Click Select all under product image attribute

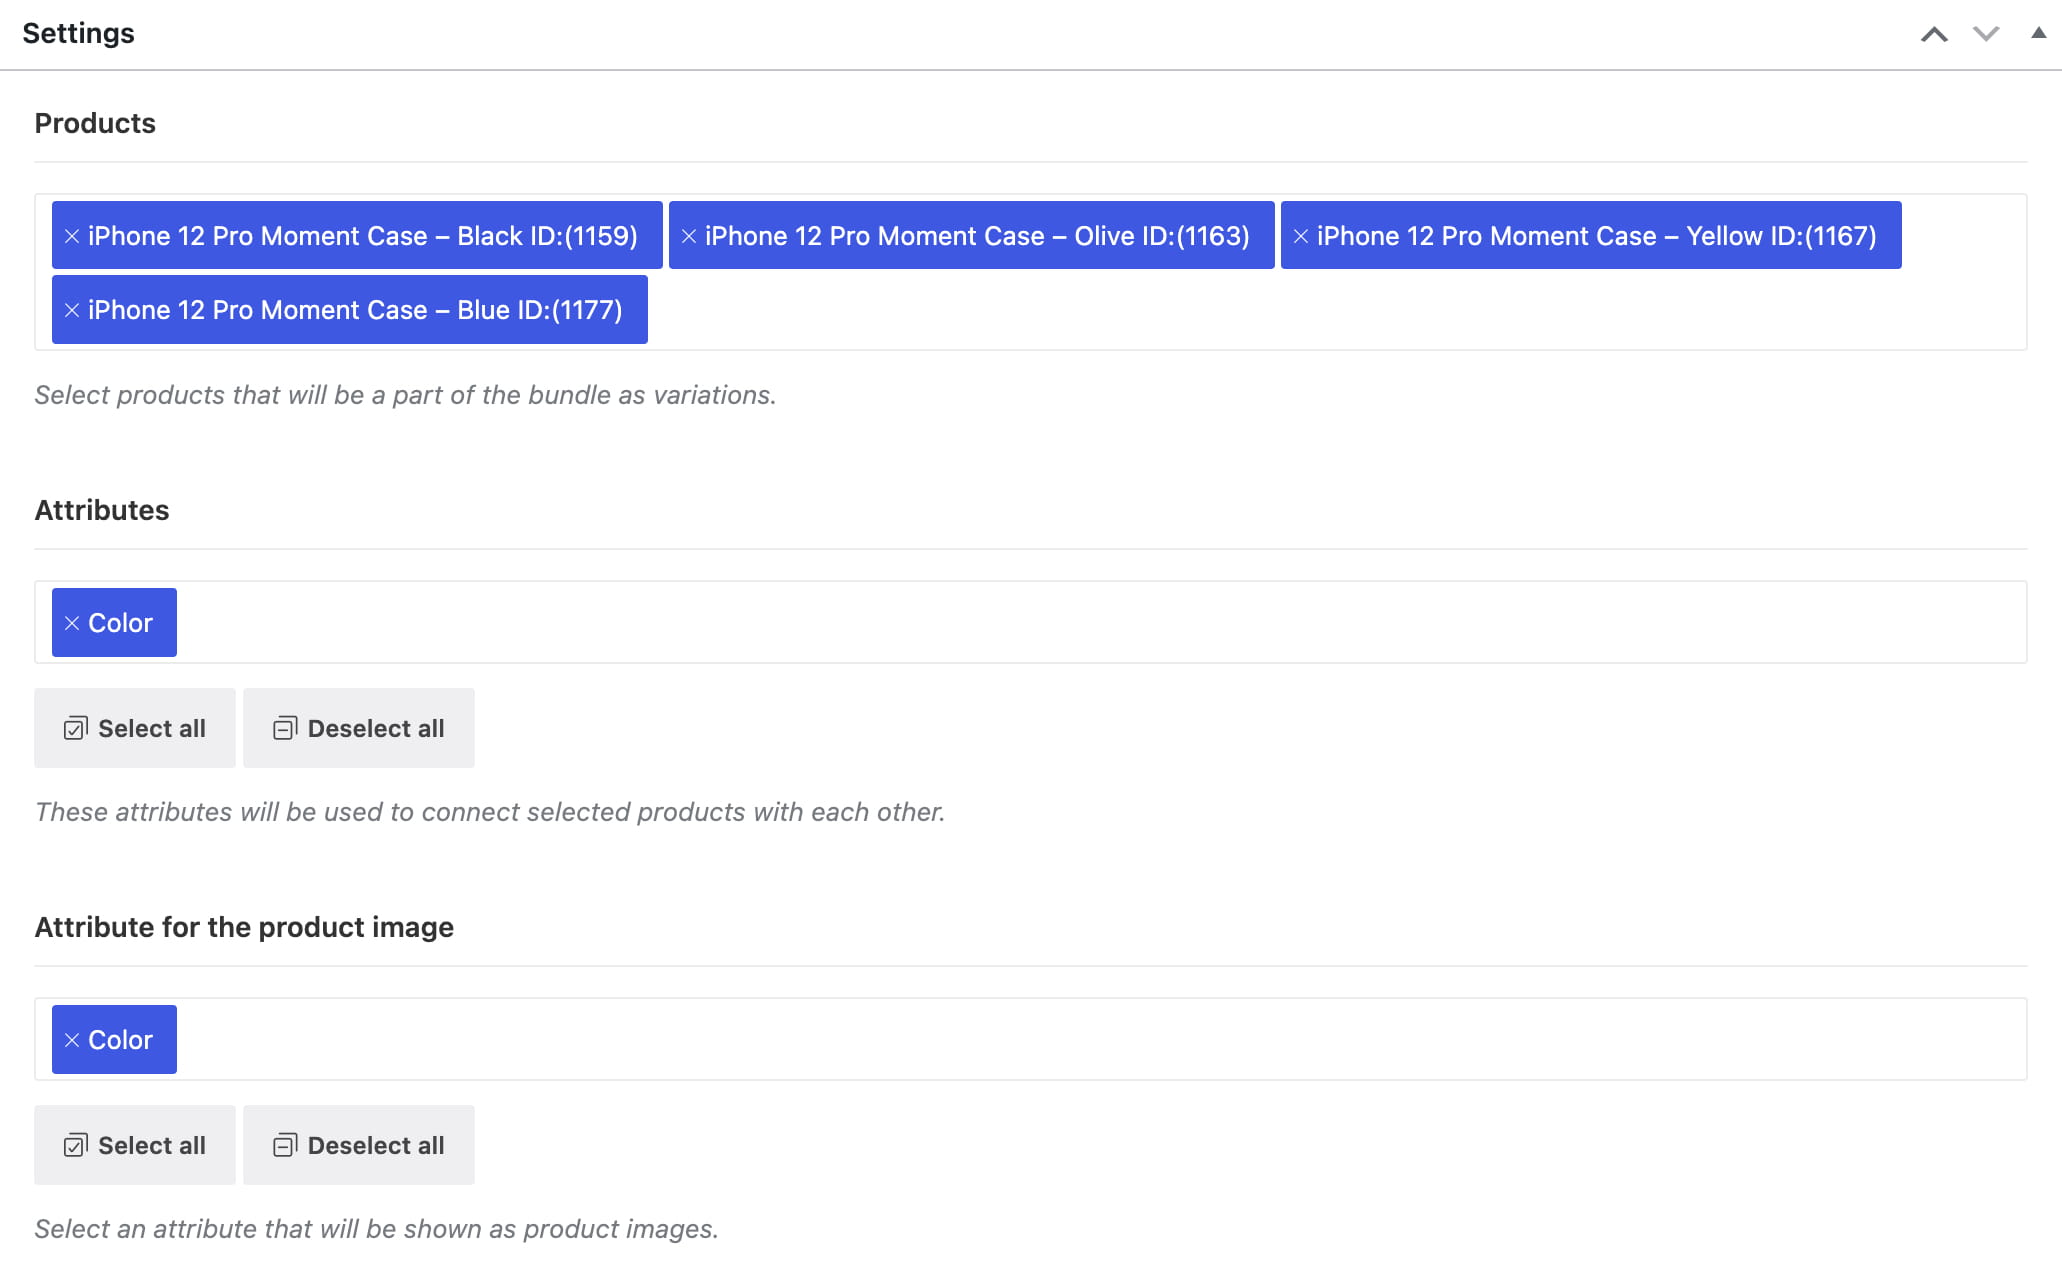[135, 1145]
